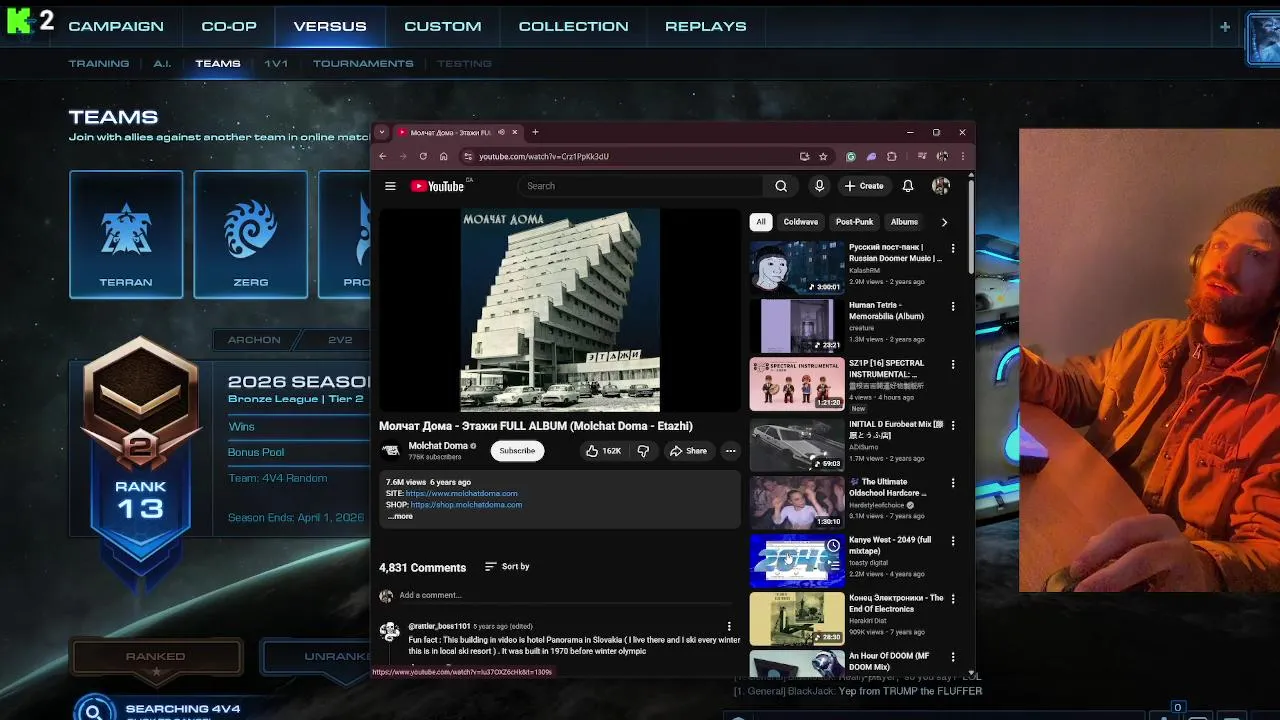Screen dimensions: 1280x720
Task: Select the Post-Punk filter chip
Action: tap(855, 222)
